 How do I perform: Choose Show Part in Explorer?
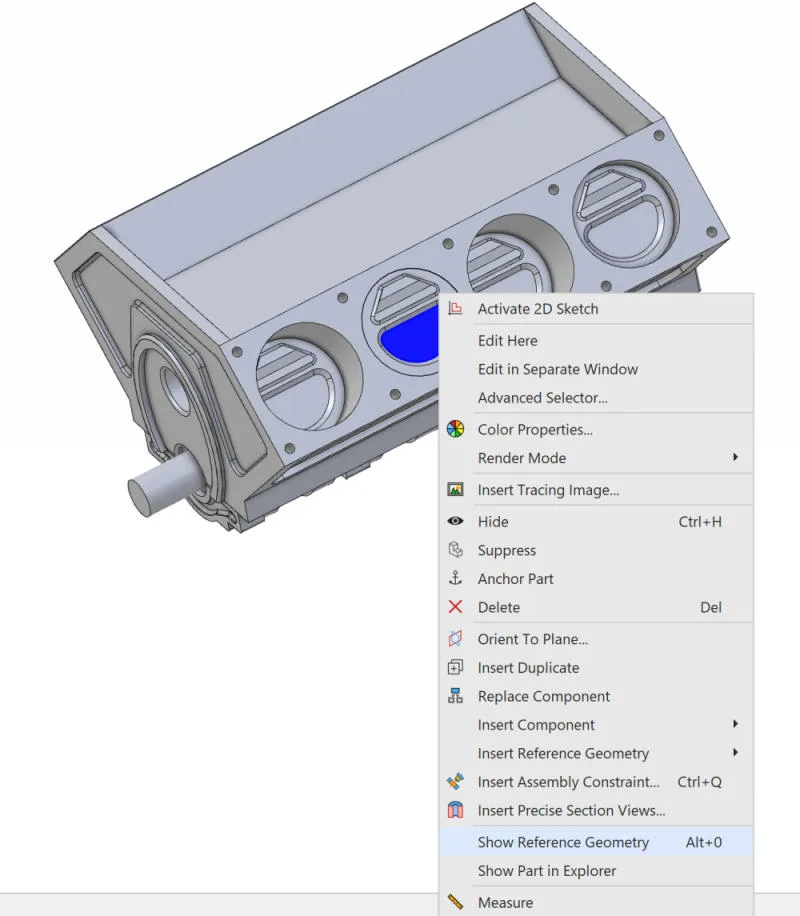point(596,870)
